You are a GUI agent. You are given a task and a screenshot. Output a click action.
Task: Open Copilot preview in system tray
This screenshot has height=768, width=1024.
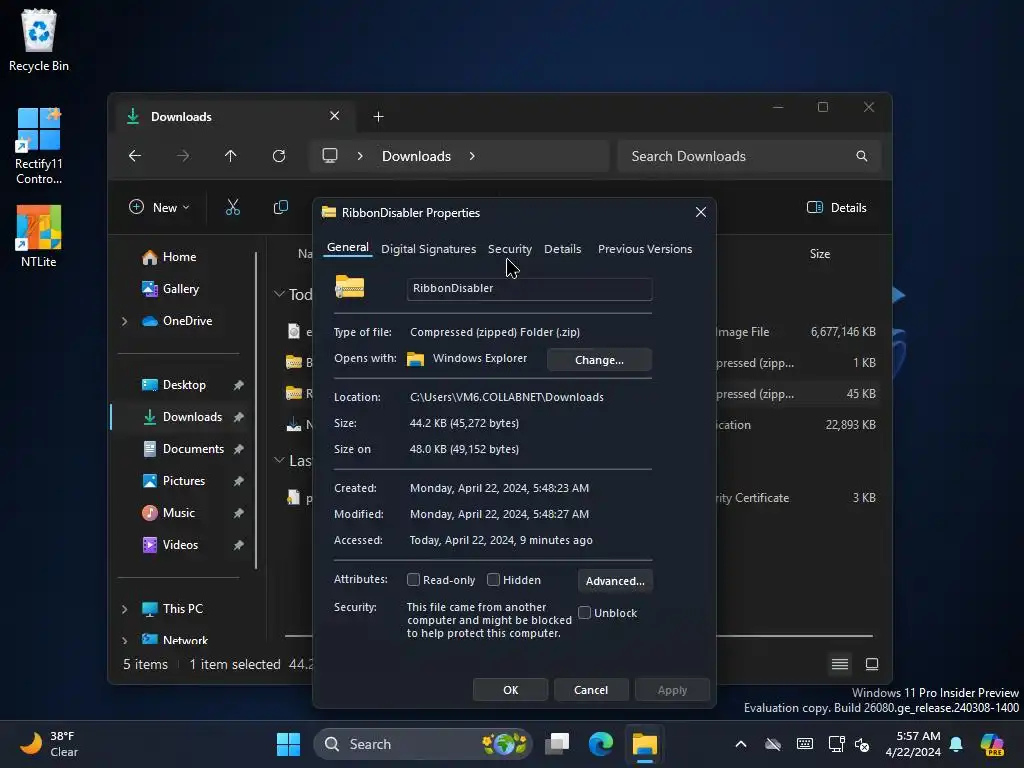click(x=992, y=744)
